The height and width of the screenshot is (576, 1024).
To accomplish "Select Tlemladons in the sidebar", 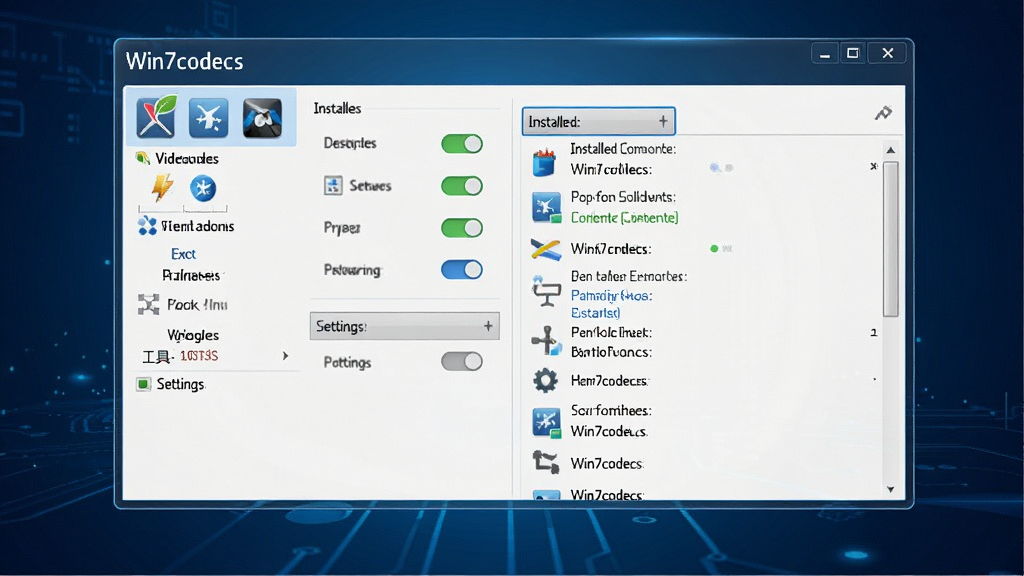I will [x=197, y=226].
